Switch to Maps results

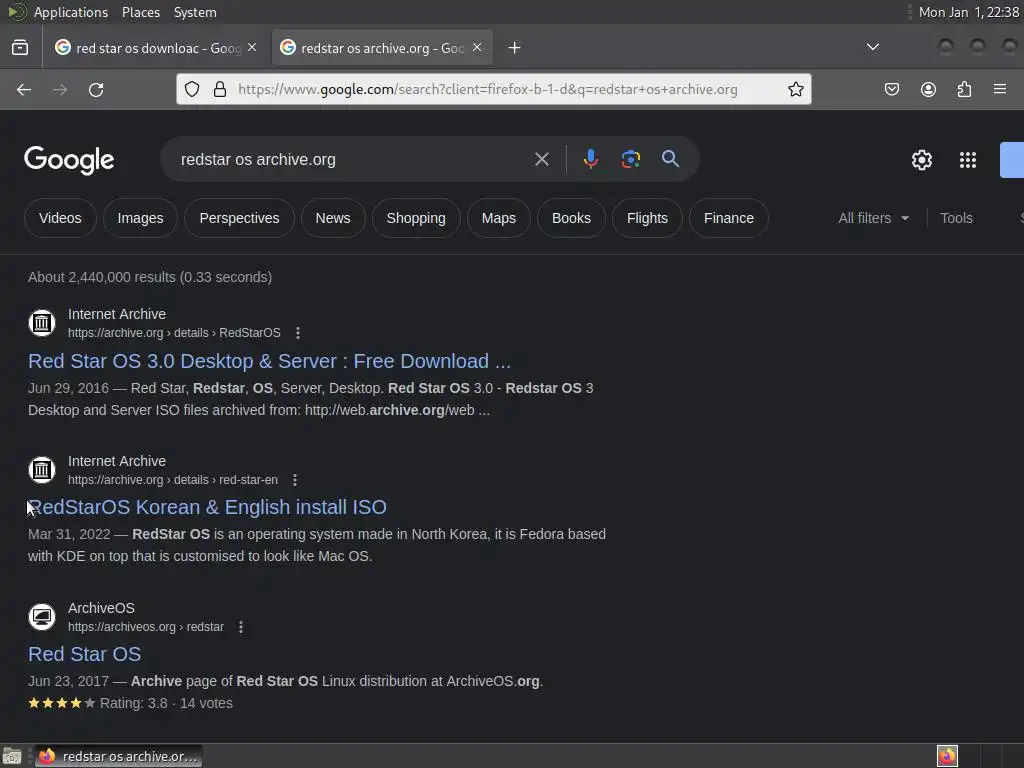tap(499, 218)
